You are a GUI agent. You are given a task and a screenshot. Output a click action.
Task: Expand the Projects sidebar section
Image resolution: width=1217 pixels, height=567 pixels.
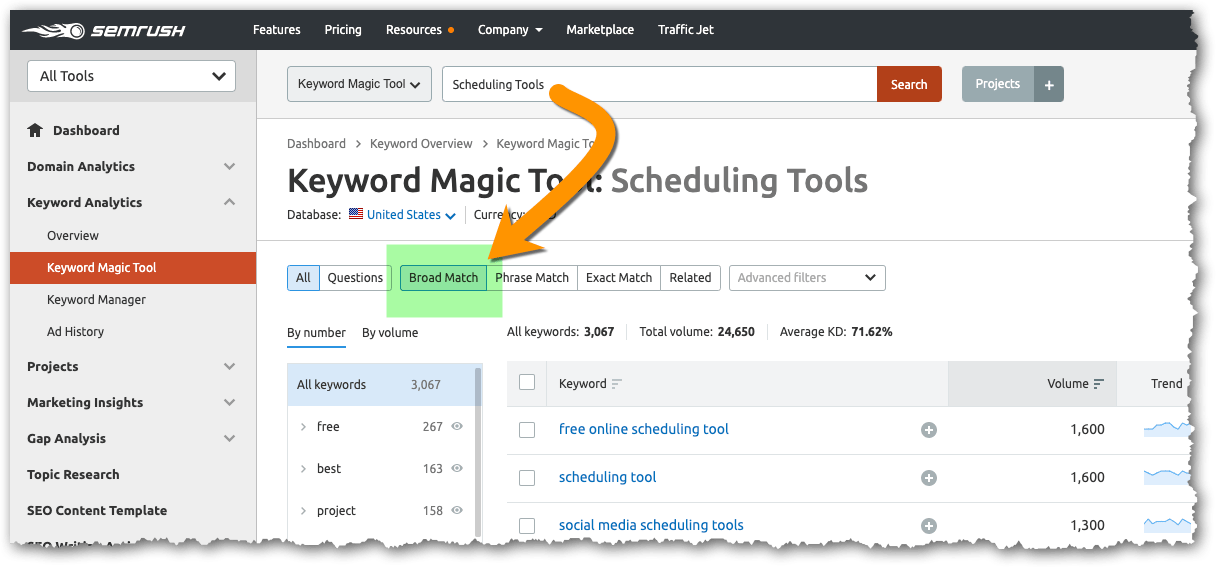(x=230, y=367)
